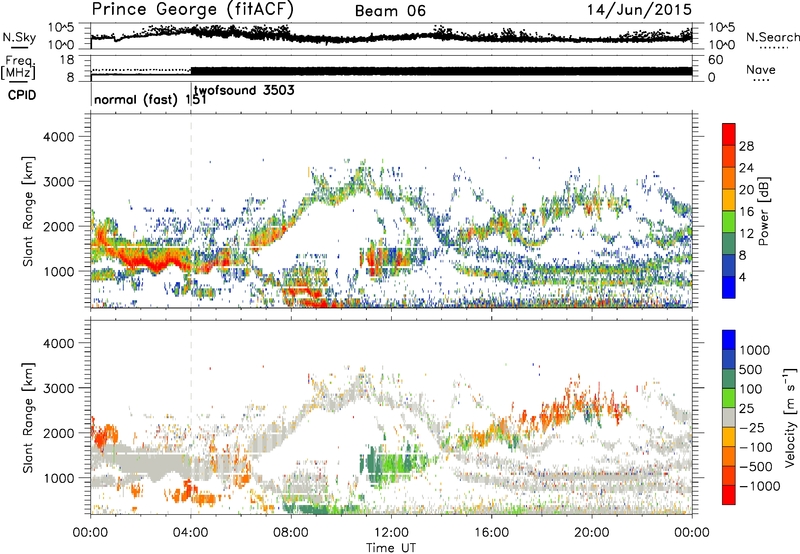Click the 'N.Search' legend label
Screen dimensions: 800x554
[x=773, y=37]
